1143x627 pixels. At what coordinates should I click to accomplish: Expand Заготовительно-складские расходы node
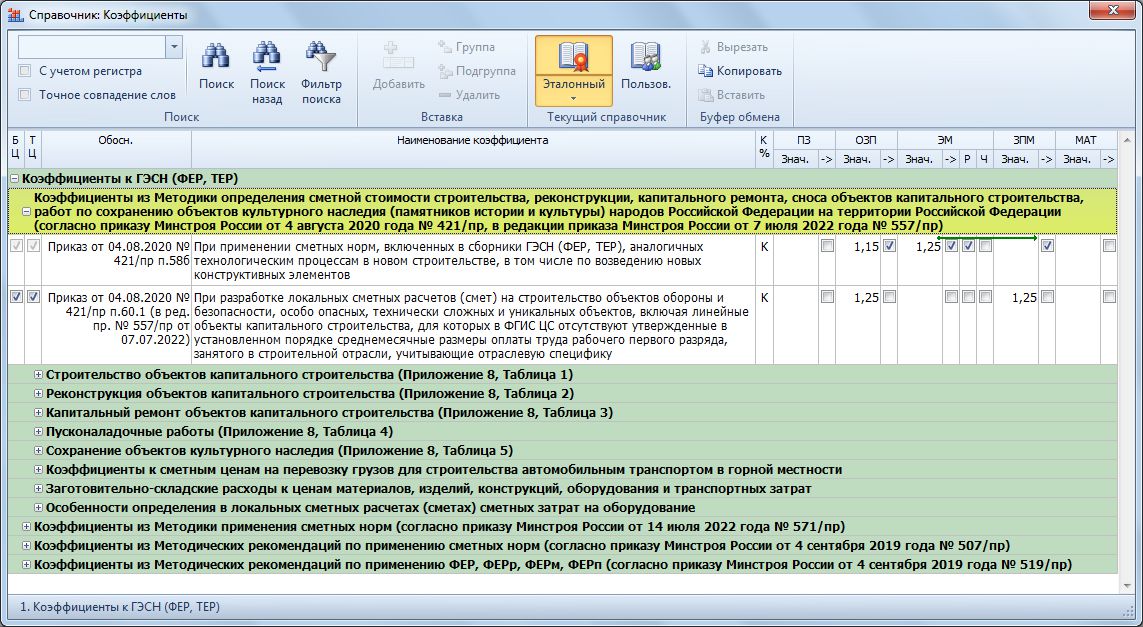[x=39, y=488]
